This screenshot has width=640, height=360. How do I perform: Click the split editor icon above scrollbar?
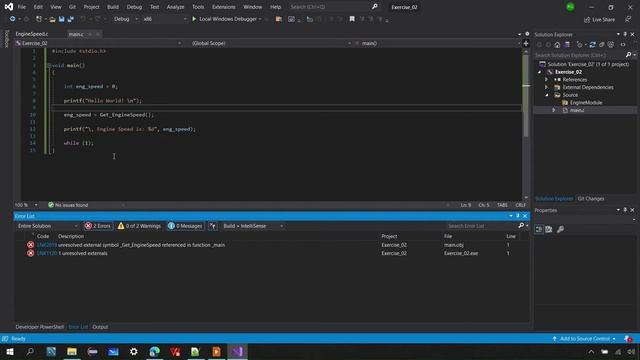(x=526, y=43)
